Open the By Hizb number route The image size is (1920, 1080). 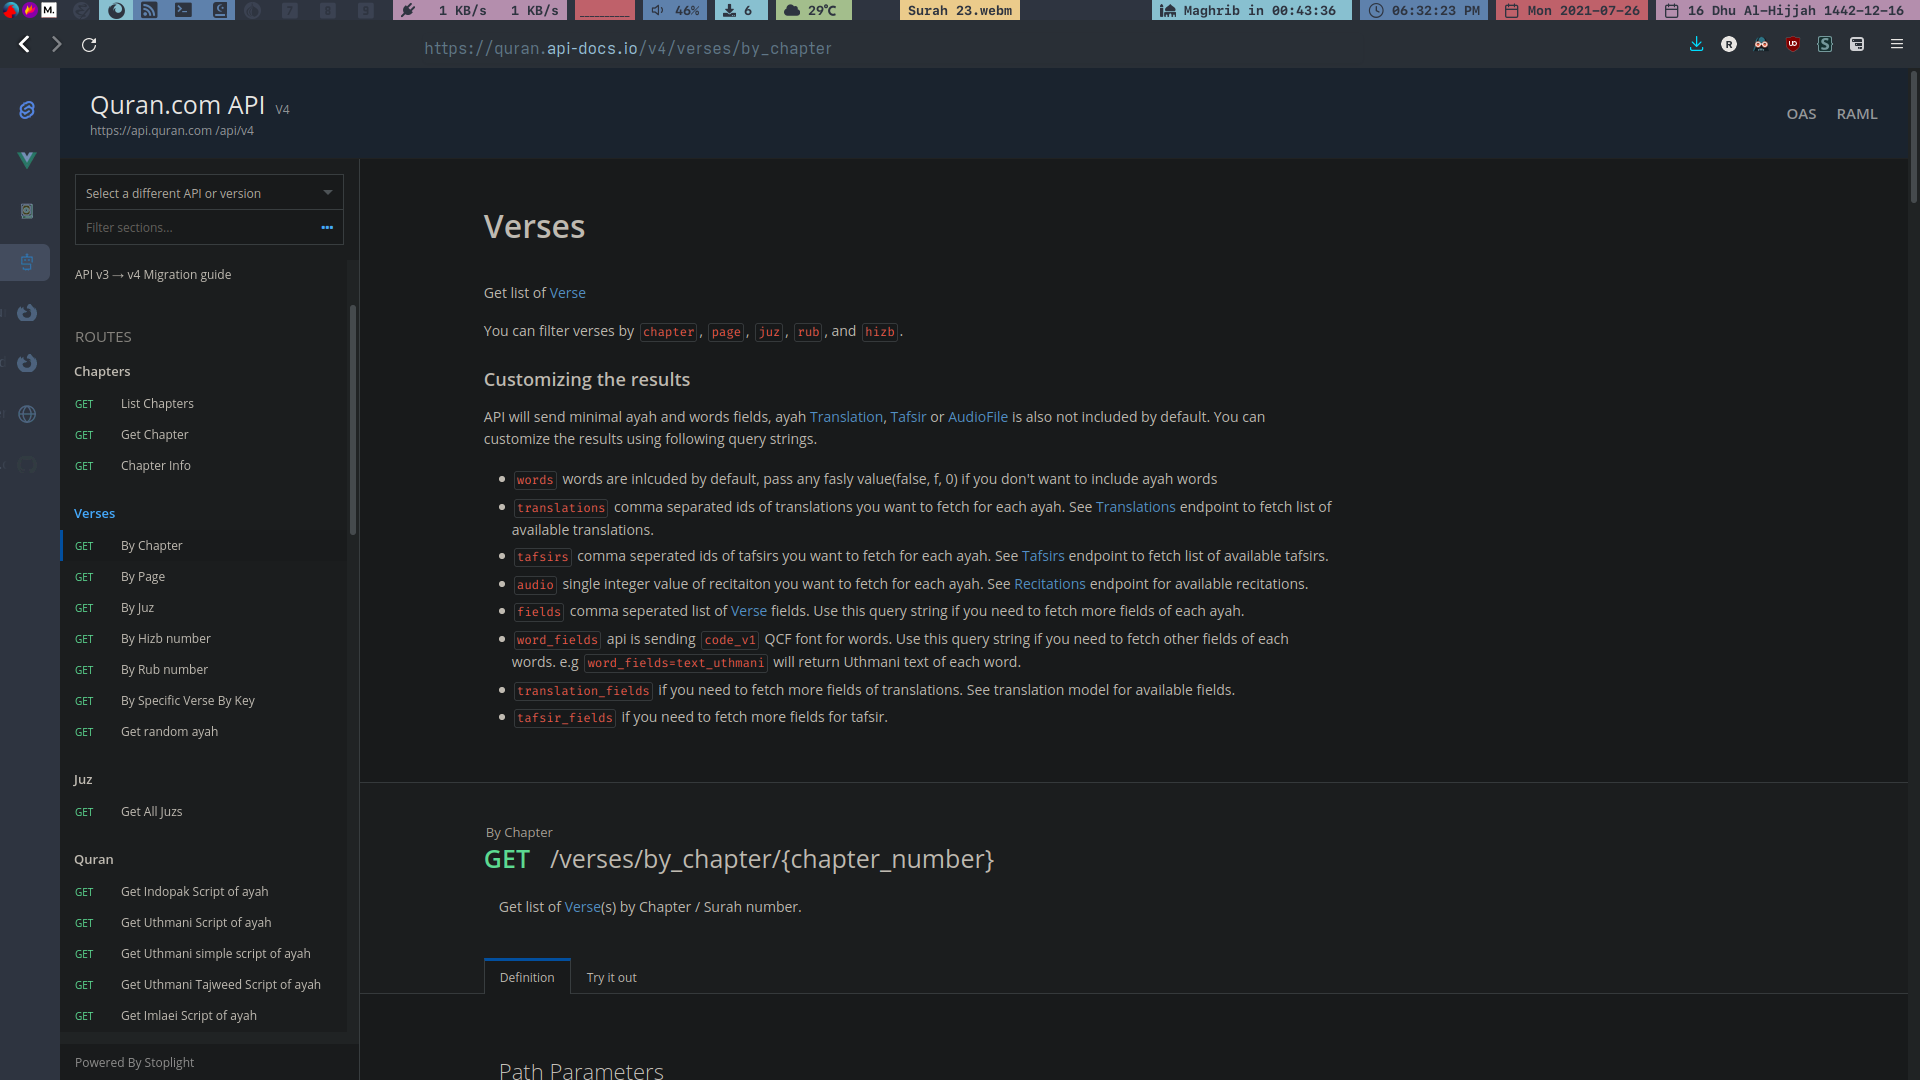tap(165, 639)
